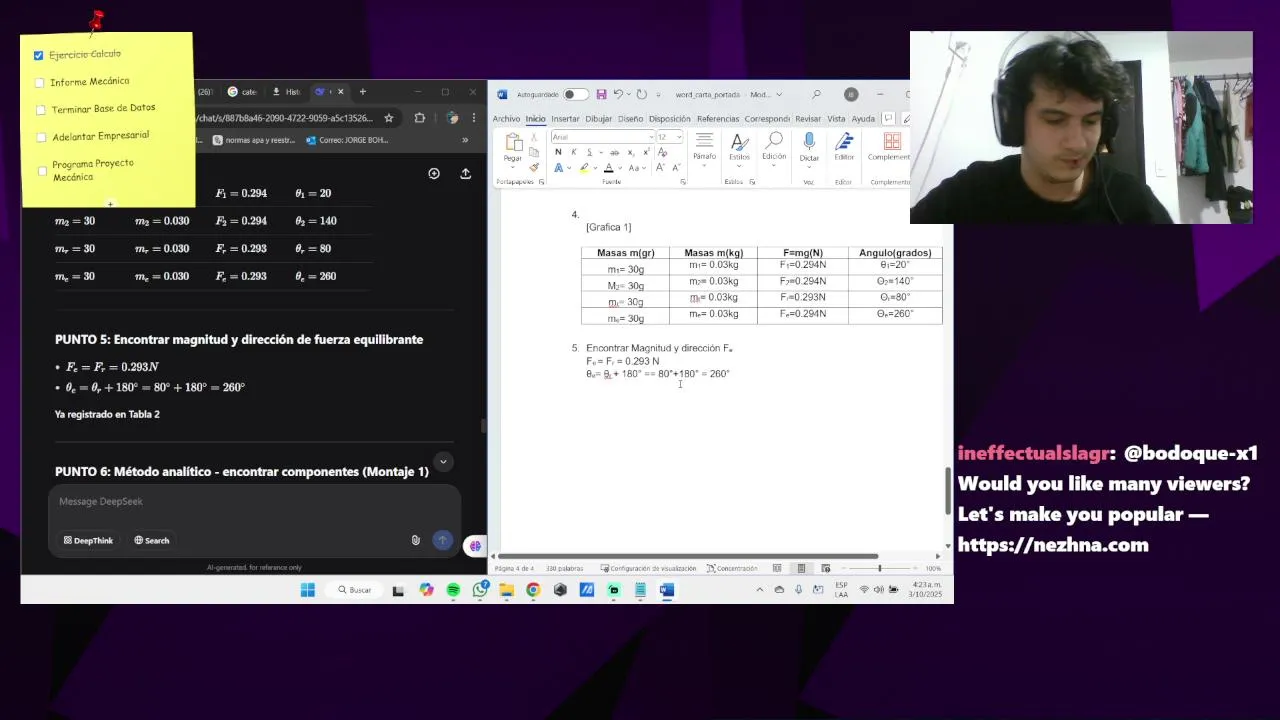1280x720 pixels.
Task: Send the DeepSeek message with the arrow button
Action: [x=442, y=540]
